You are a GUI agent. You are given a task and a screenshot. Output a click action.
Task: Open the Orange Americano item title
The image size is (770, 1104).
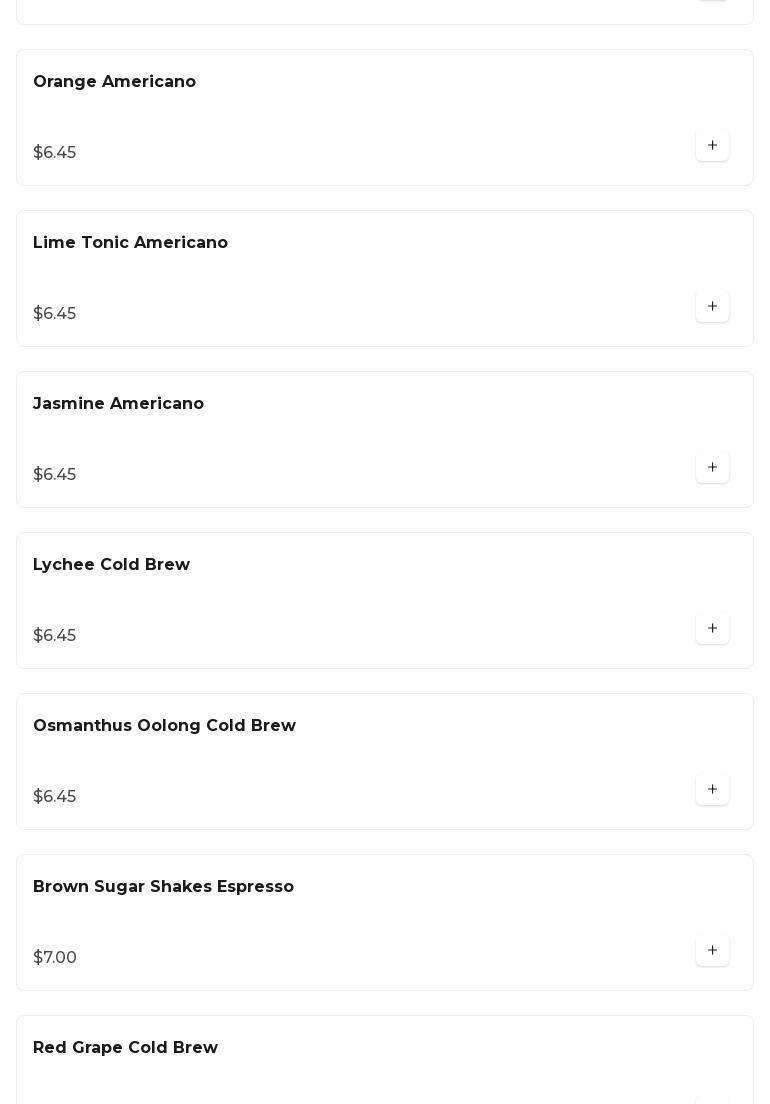[114, 82]
